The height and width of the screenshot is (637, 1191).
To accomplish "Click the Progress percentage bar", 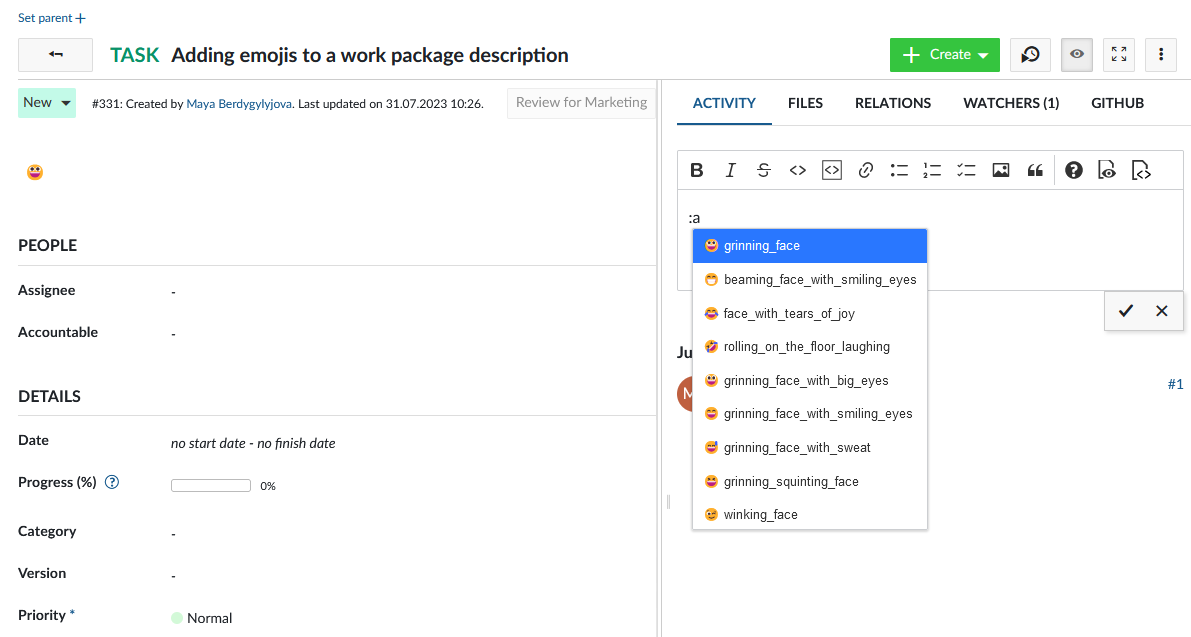I will (210, 486).
